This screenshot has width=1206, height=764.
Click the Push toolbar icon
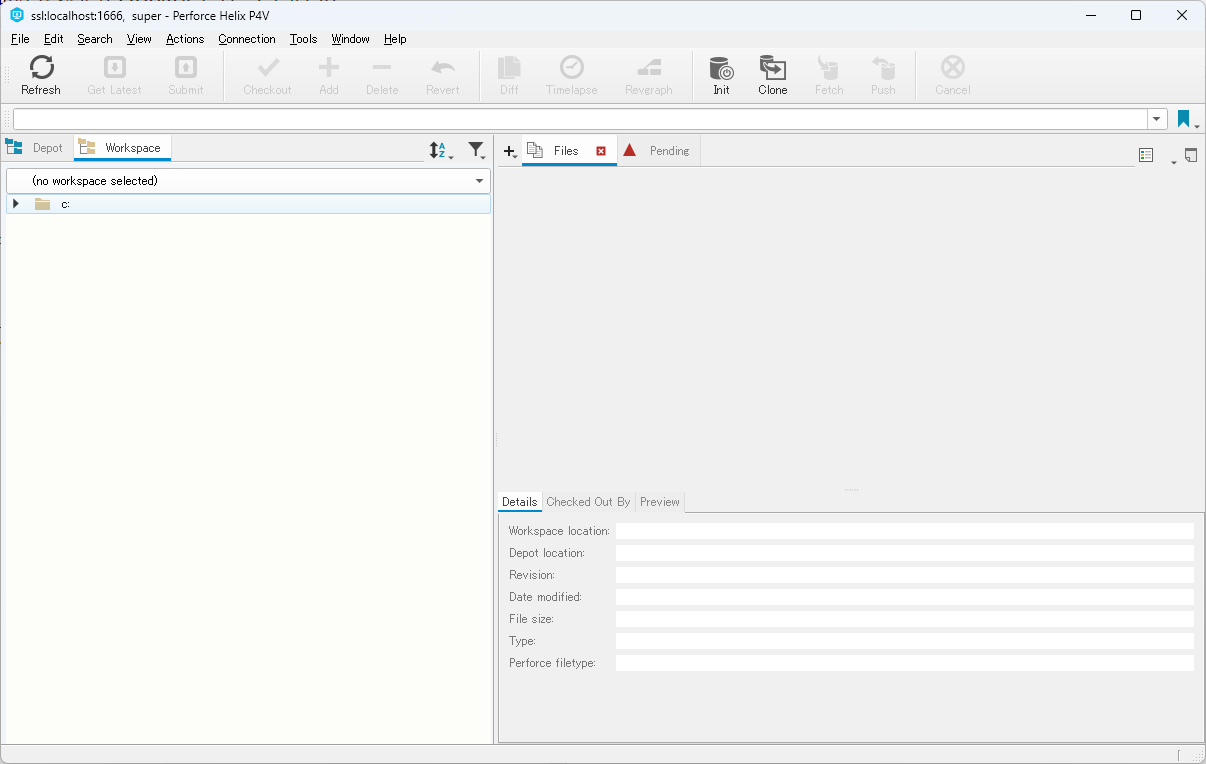point(883,67)
